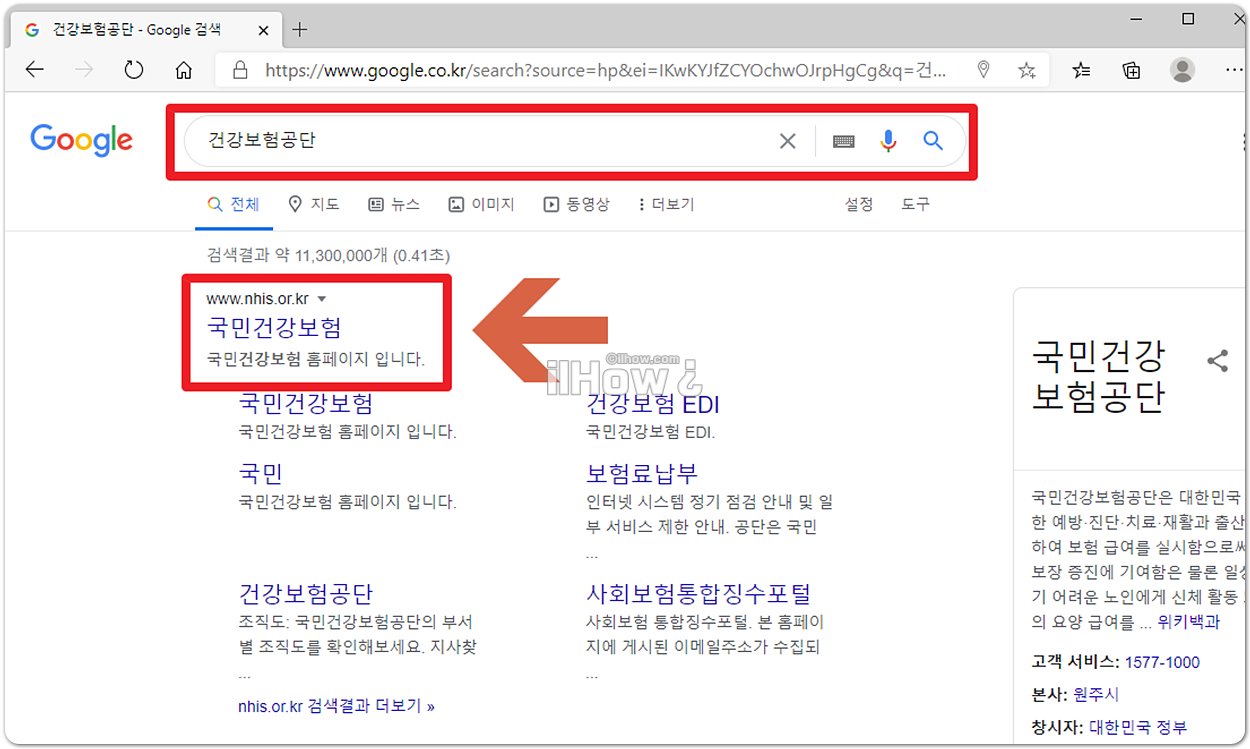The width and height of the screenshot is (1250, 749).
Task: Switch to the 이미지 tab
Action: [481, 204]
